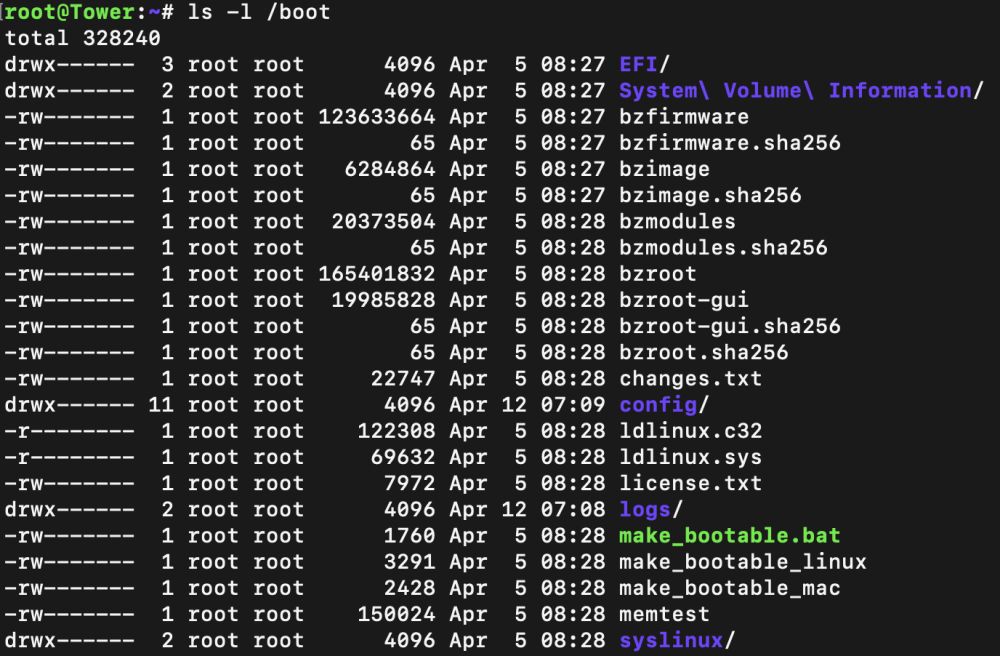Click the bzroot-gui file name
Image resolution: width=1000 pixels, height=656 pixels.
(x=684, y=300)
